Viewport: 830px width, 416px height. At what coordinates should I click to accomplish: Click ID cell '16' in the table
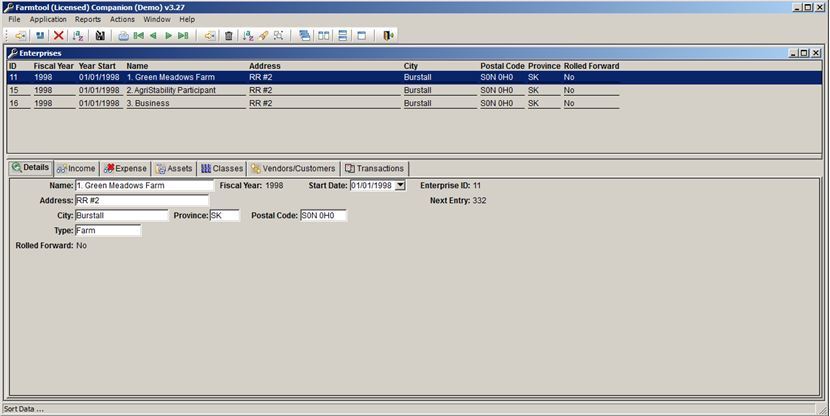[x=14, y=104]
